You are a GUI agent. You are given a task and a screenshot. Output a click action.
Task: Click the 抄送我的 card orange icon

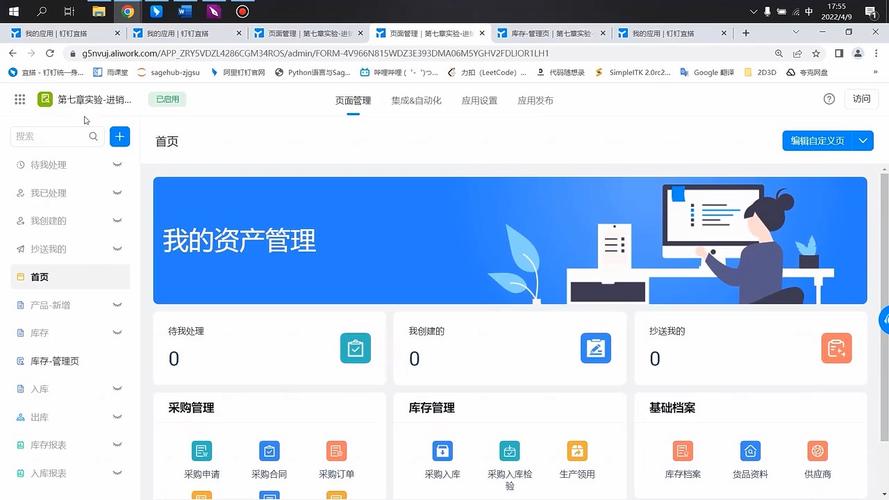point(836,348)
